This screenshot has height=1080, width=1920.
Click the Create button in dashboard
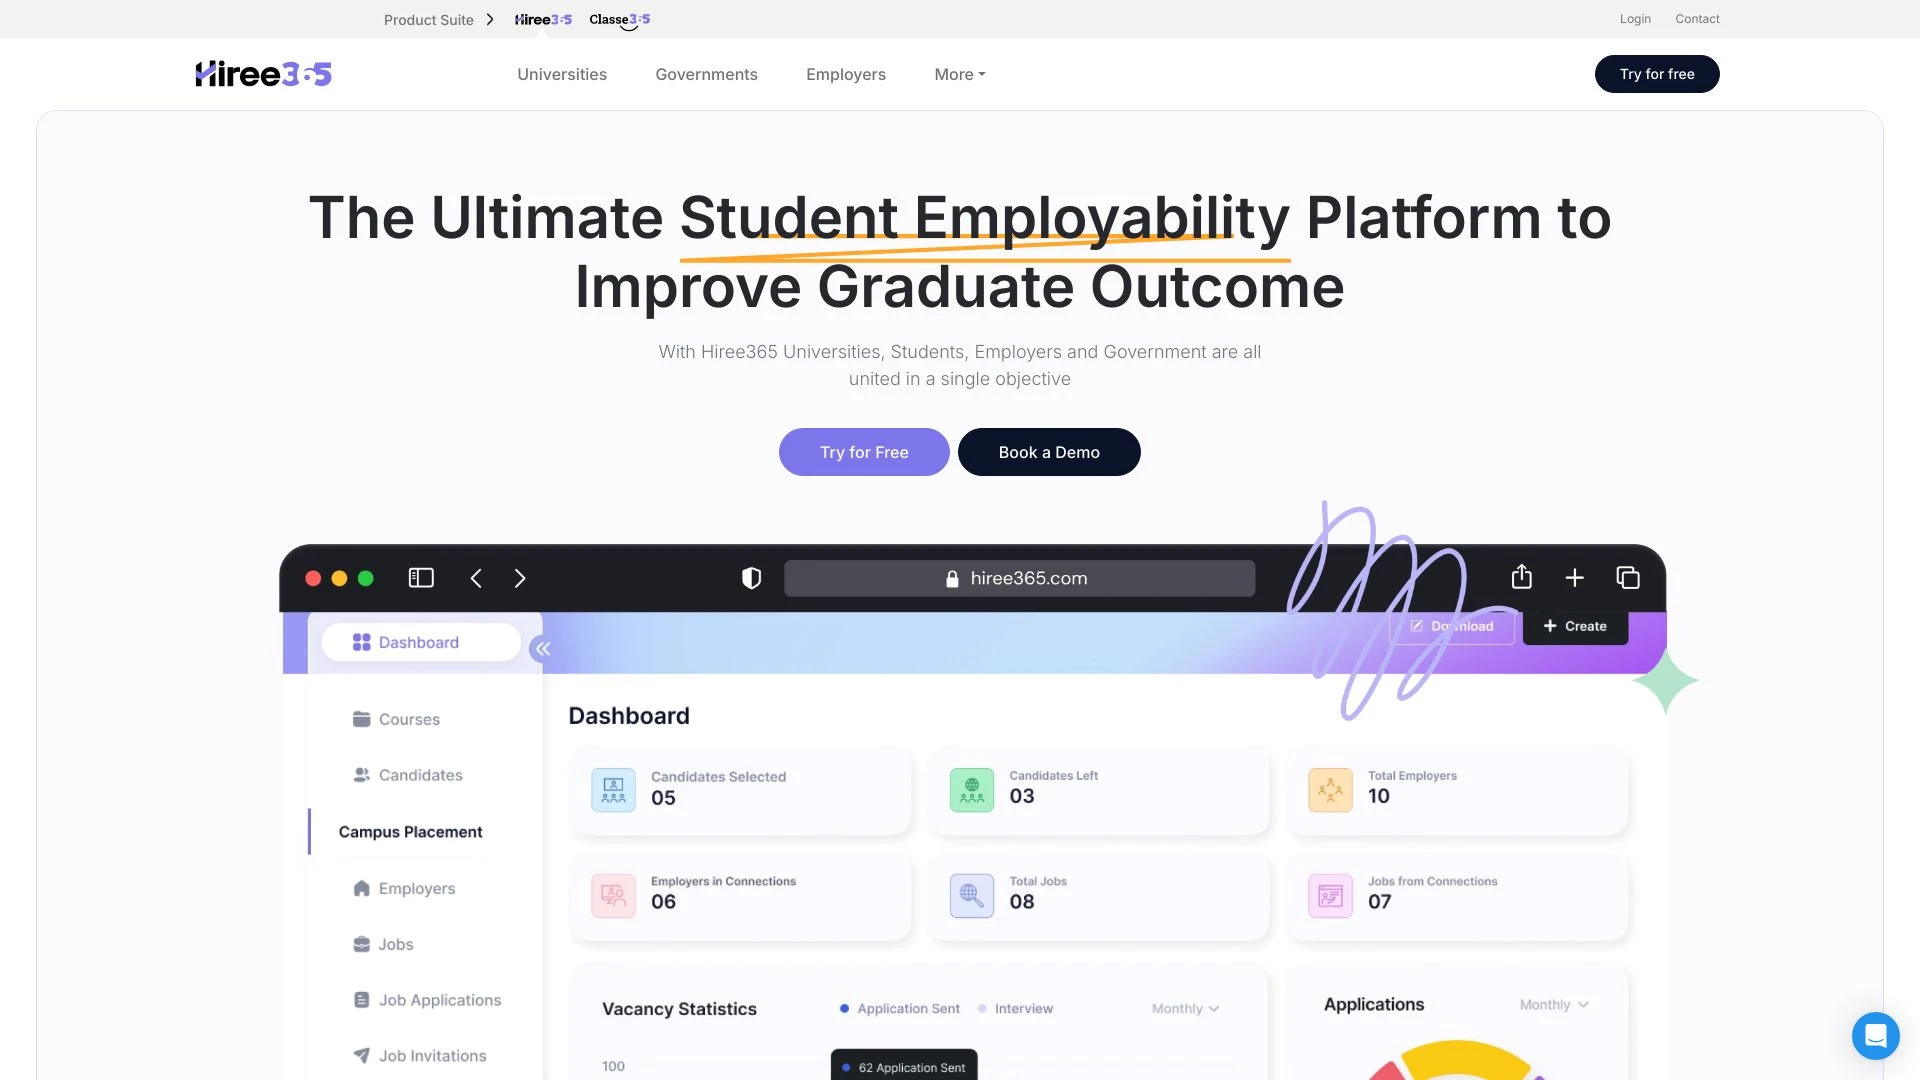point(1575,625)
